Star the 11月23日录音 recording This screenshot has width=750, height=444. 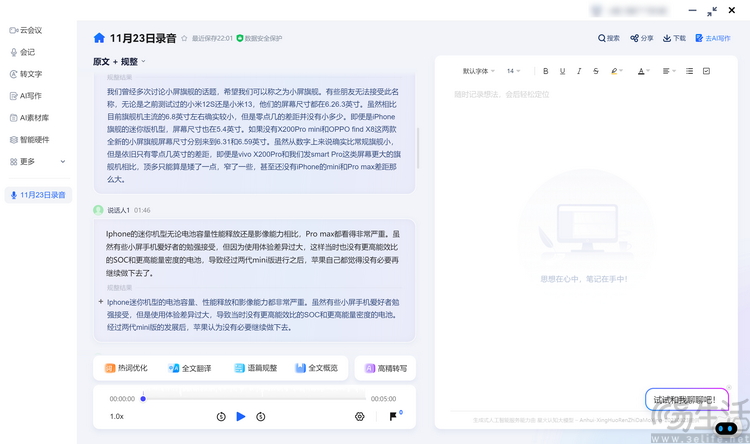click(x=184, y=38)
